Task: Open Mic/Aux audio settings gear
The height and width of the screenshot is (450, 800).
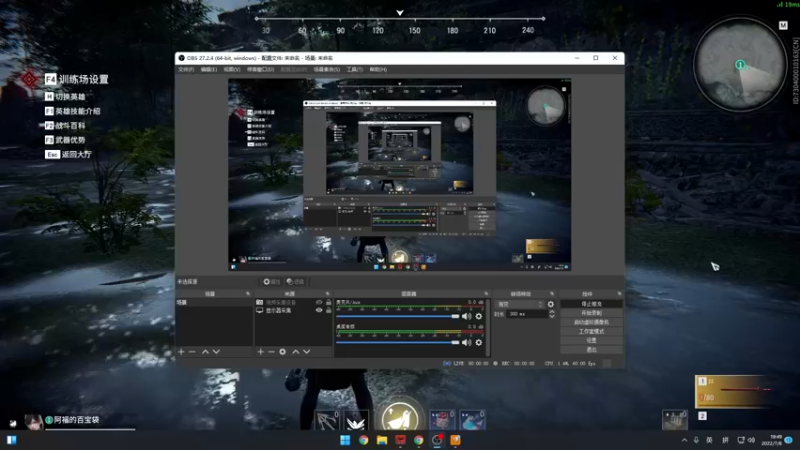Action: click(x=479, y=316)
